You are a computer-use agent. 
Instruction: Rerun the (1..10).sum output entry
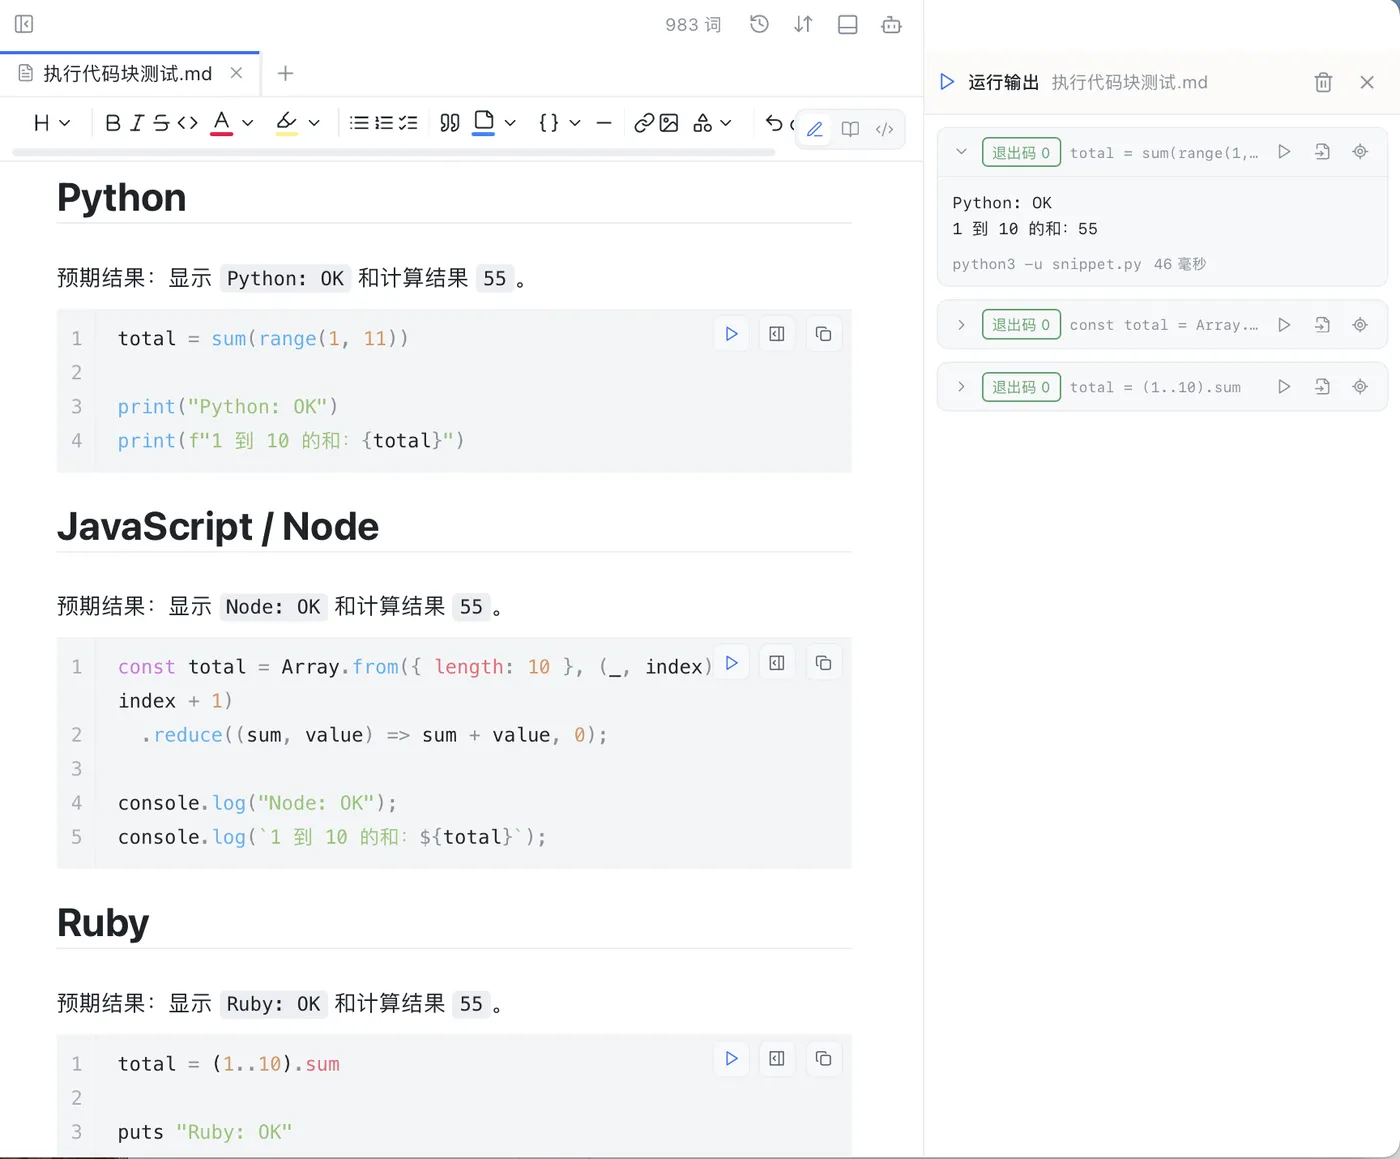[x=1284, y=387]
